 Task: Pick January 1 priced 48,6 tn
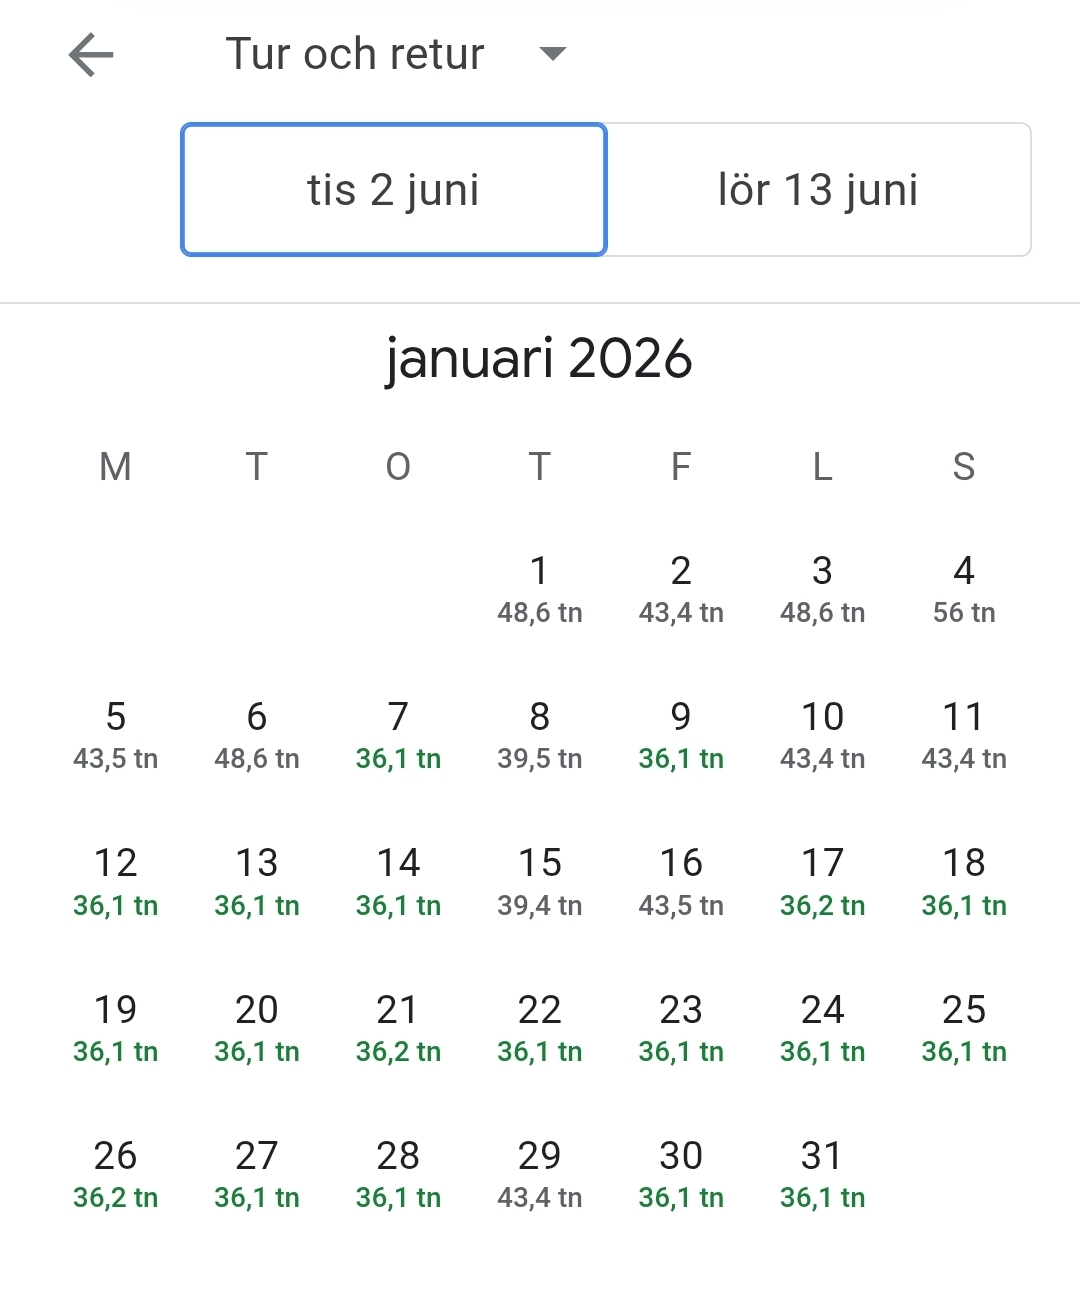(x=539, y=589)
